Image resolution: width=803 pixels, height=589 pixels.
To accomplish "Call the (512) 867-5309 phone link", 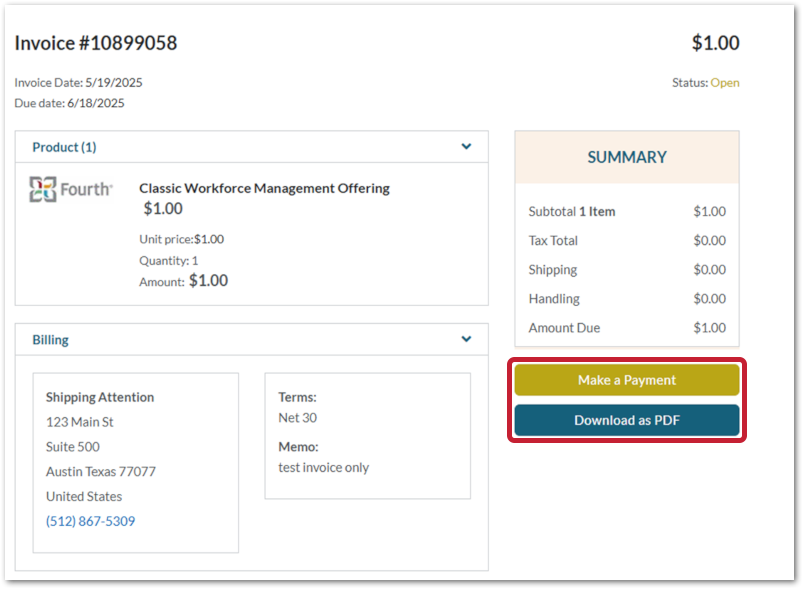I will tap(90, 521).
